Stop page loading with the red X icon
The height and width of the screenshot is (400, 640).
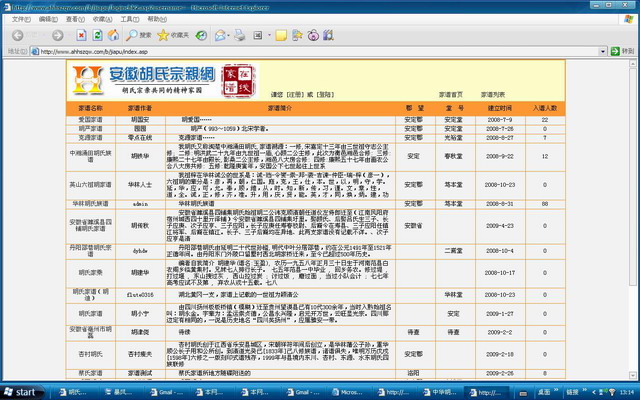point(81,36)
